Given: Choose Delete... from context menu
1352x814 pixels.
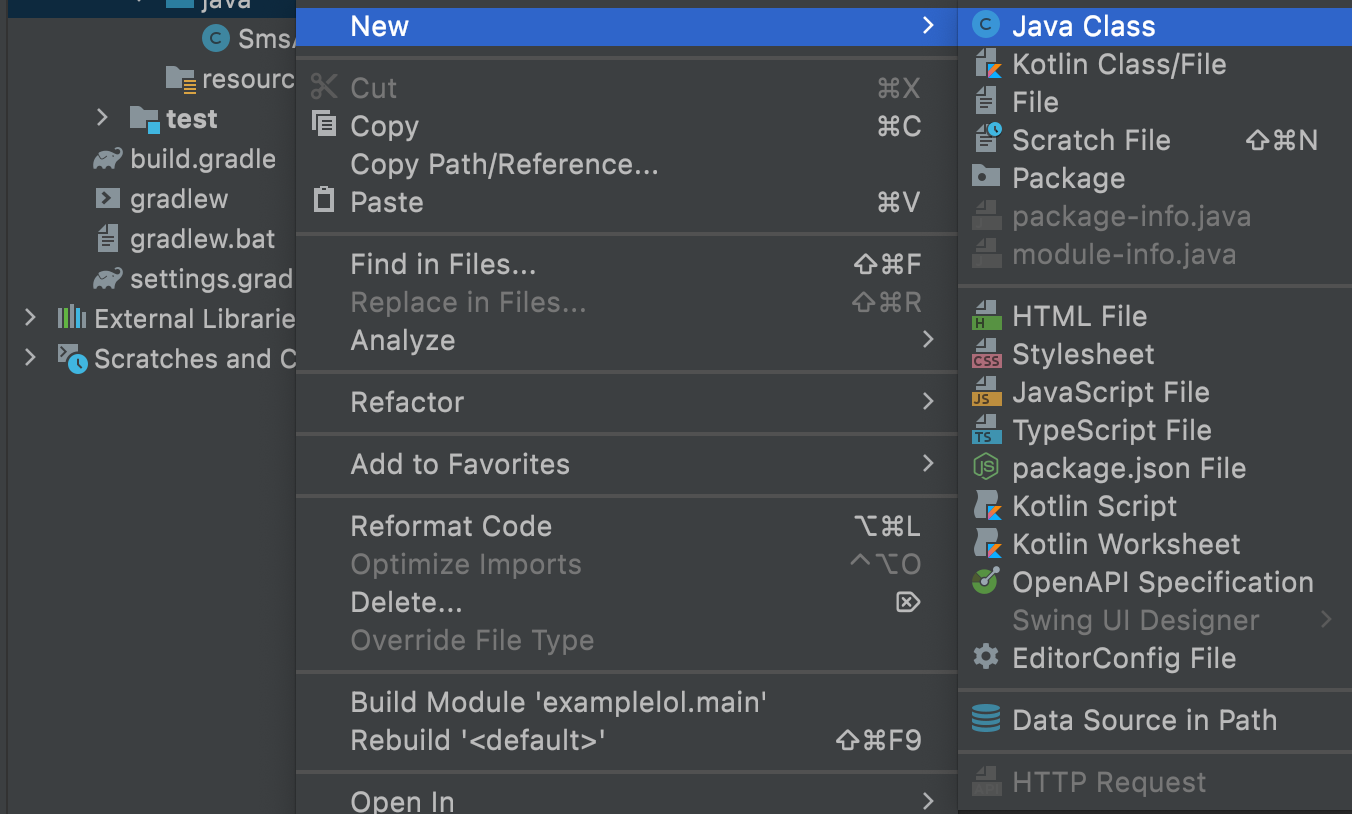Looking at the screenshot, I should tap(627, 602).
